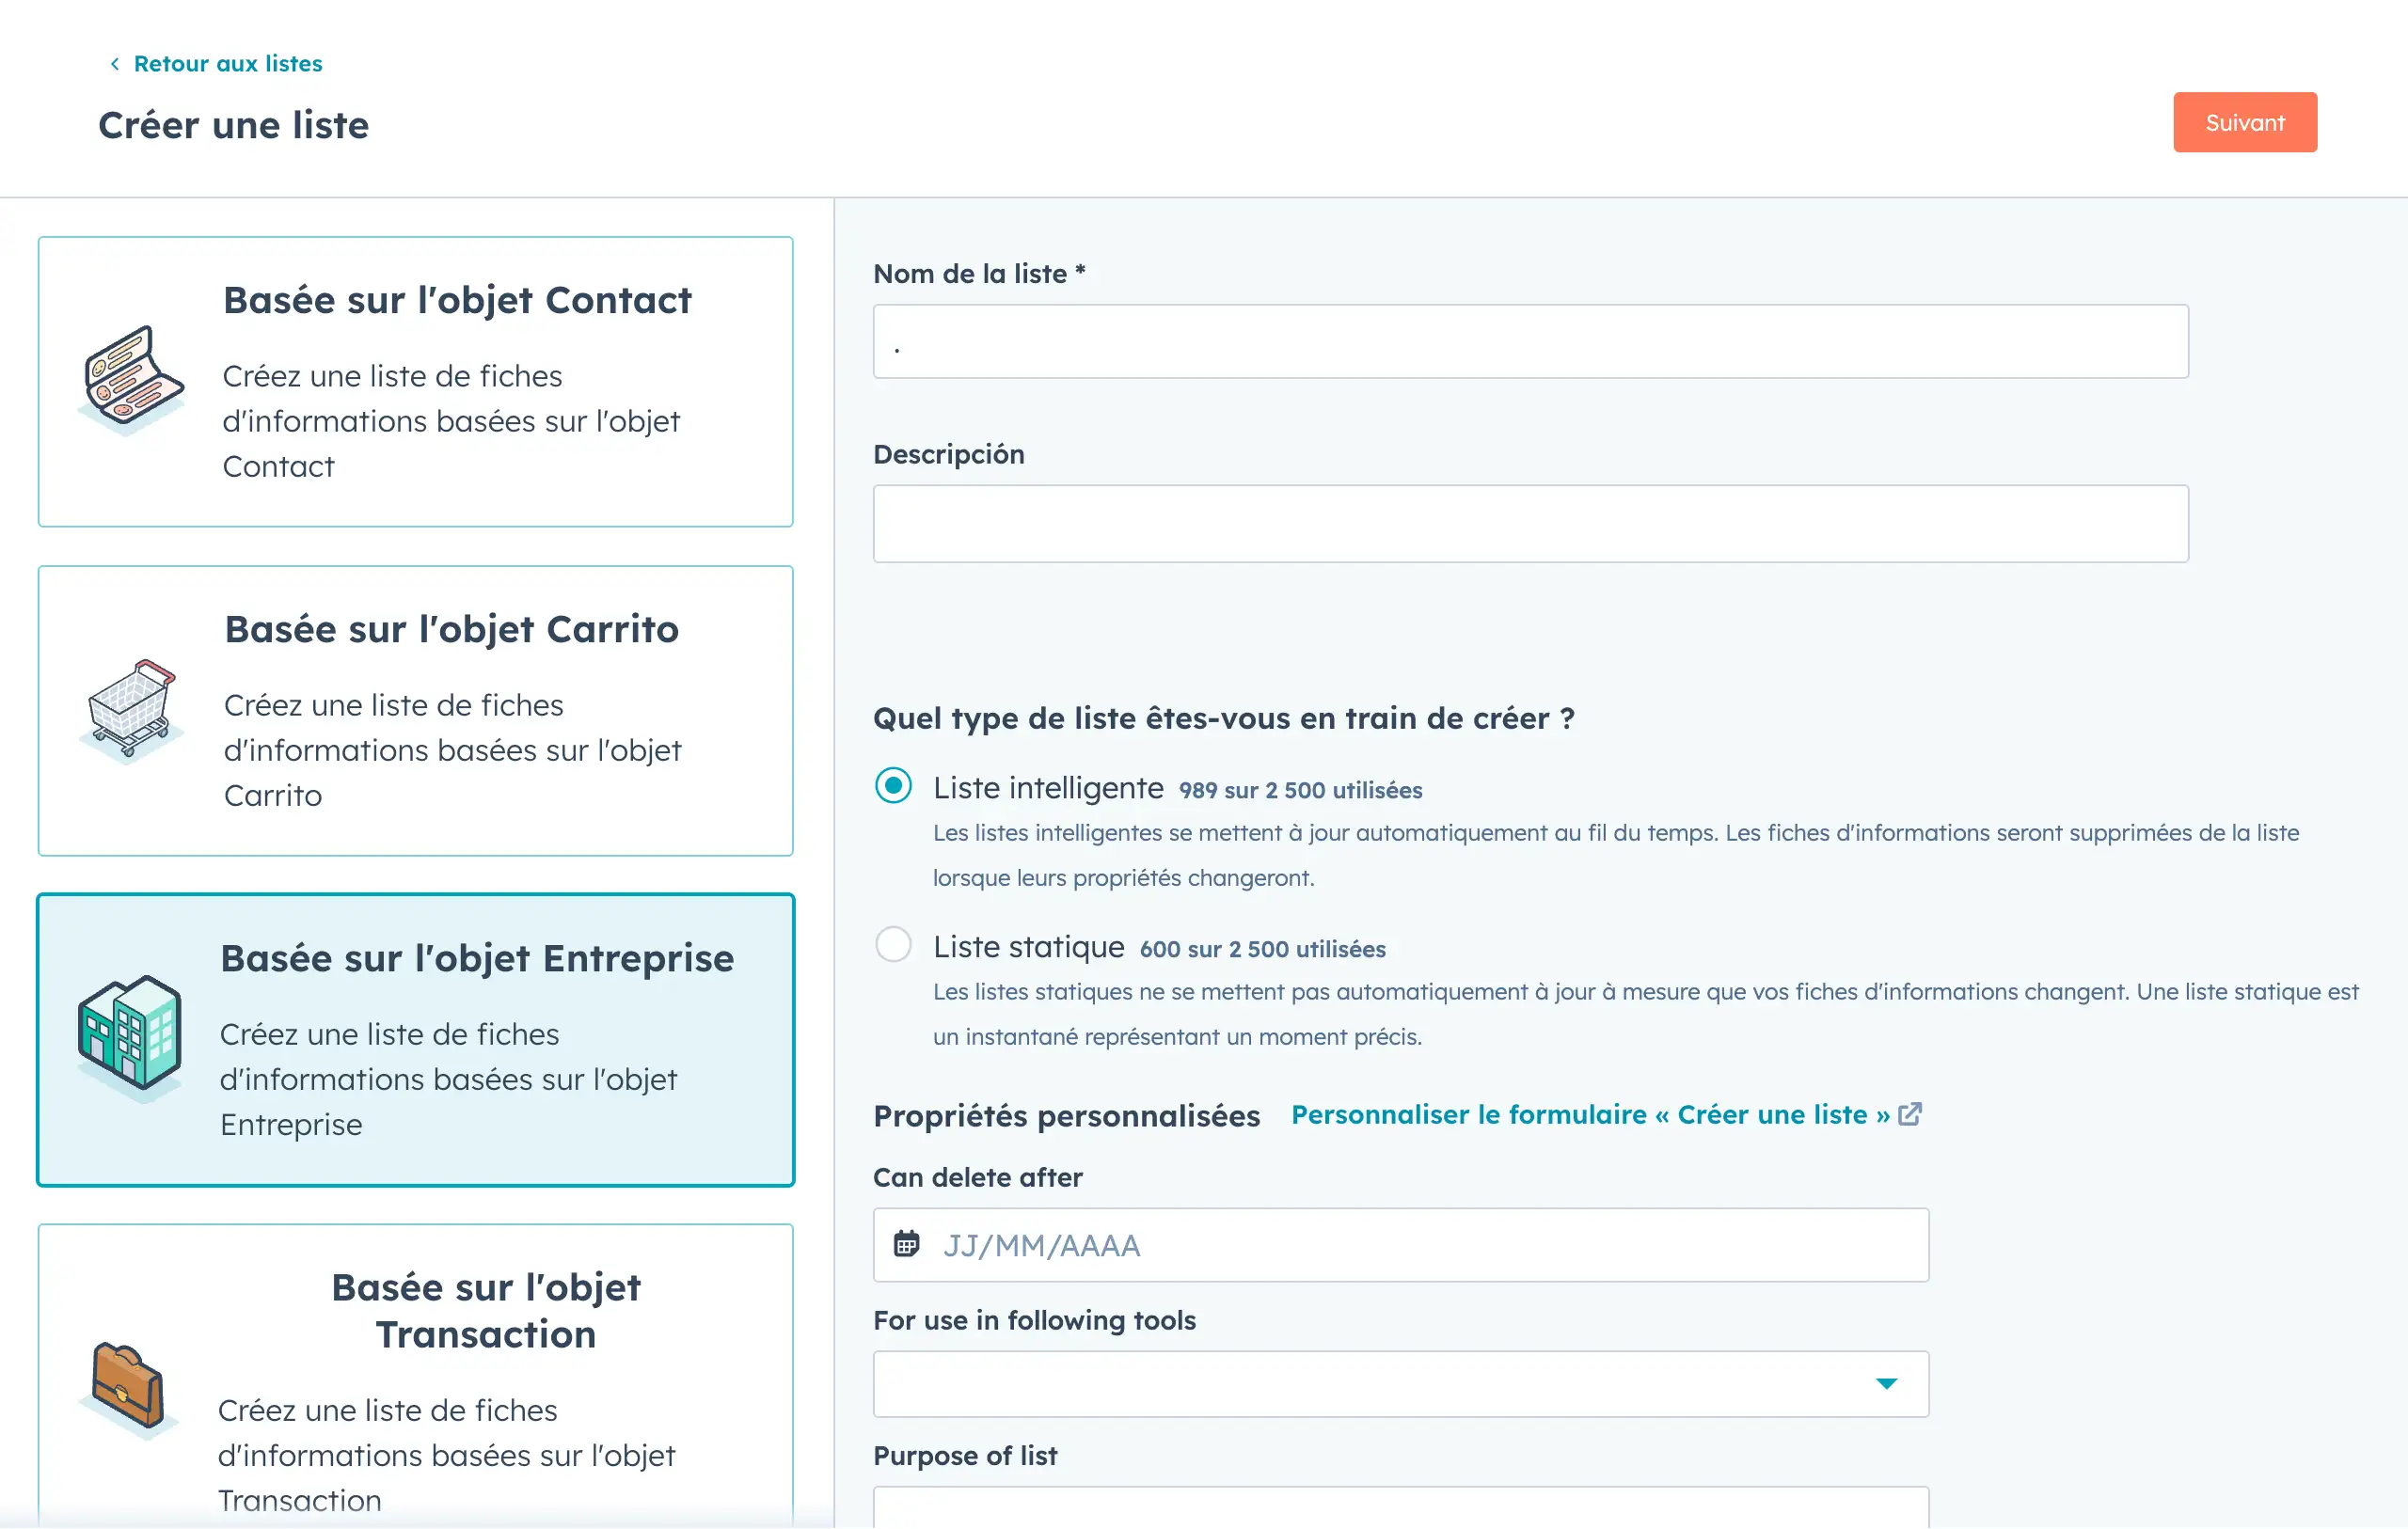The width and height of the screenshot is (2408, 1529).
Task: Choose the Basée sur l'objet Contact card
Action: (x=416, y=382)
